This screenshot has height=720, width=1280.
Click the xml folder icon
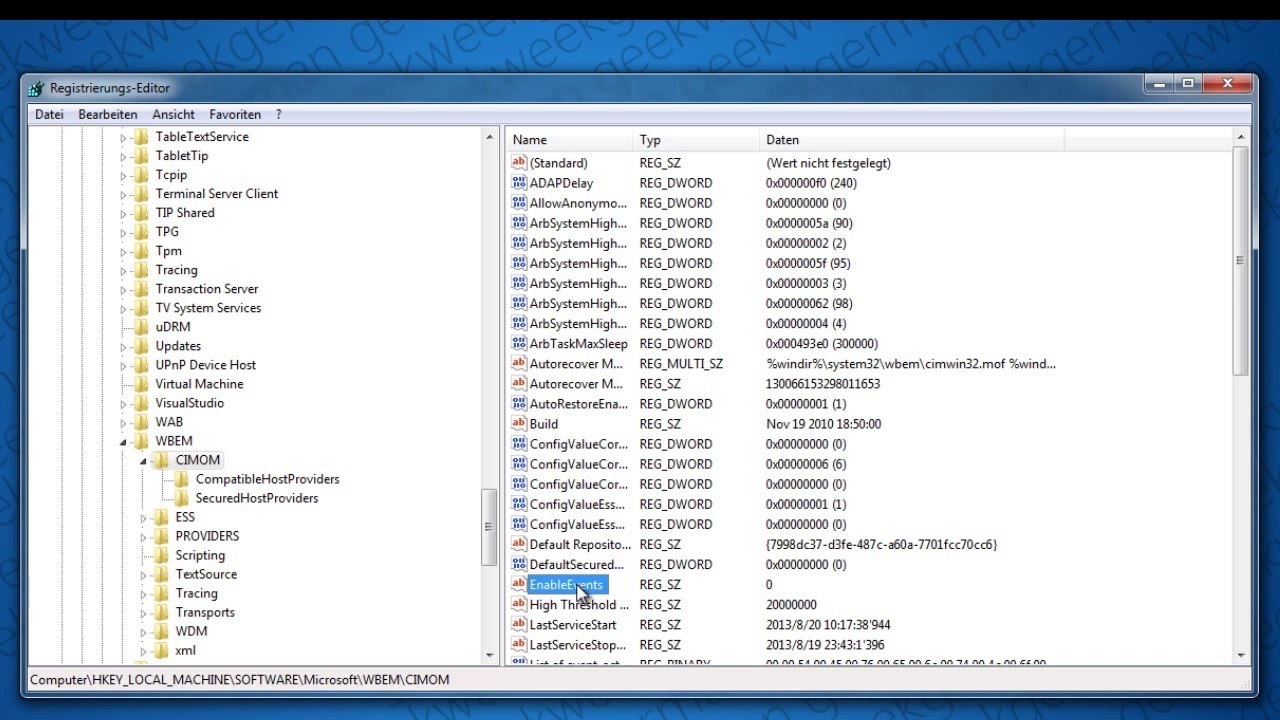point(161,650)
